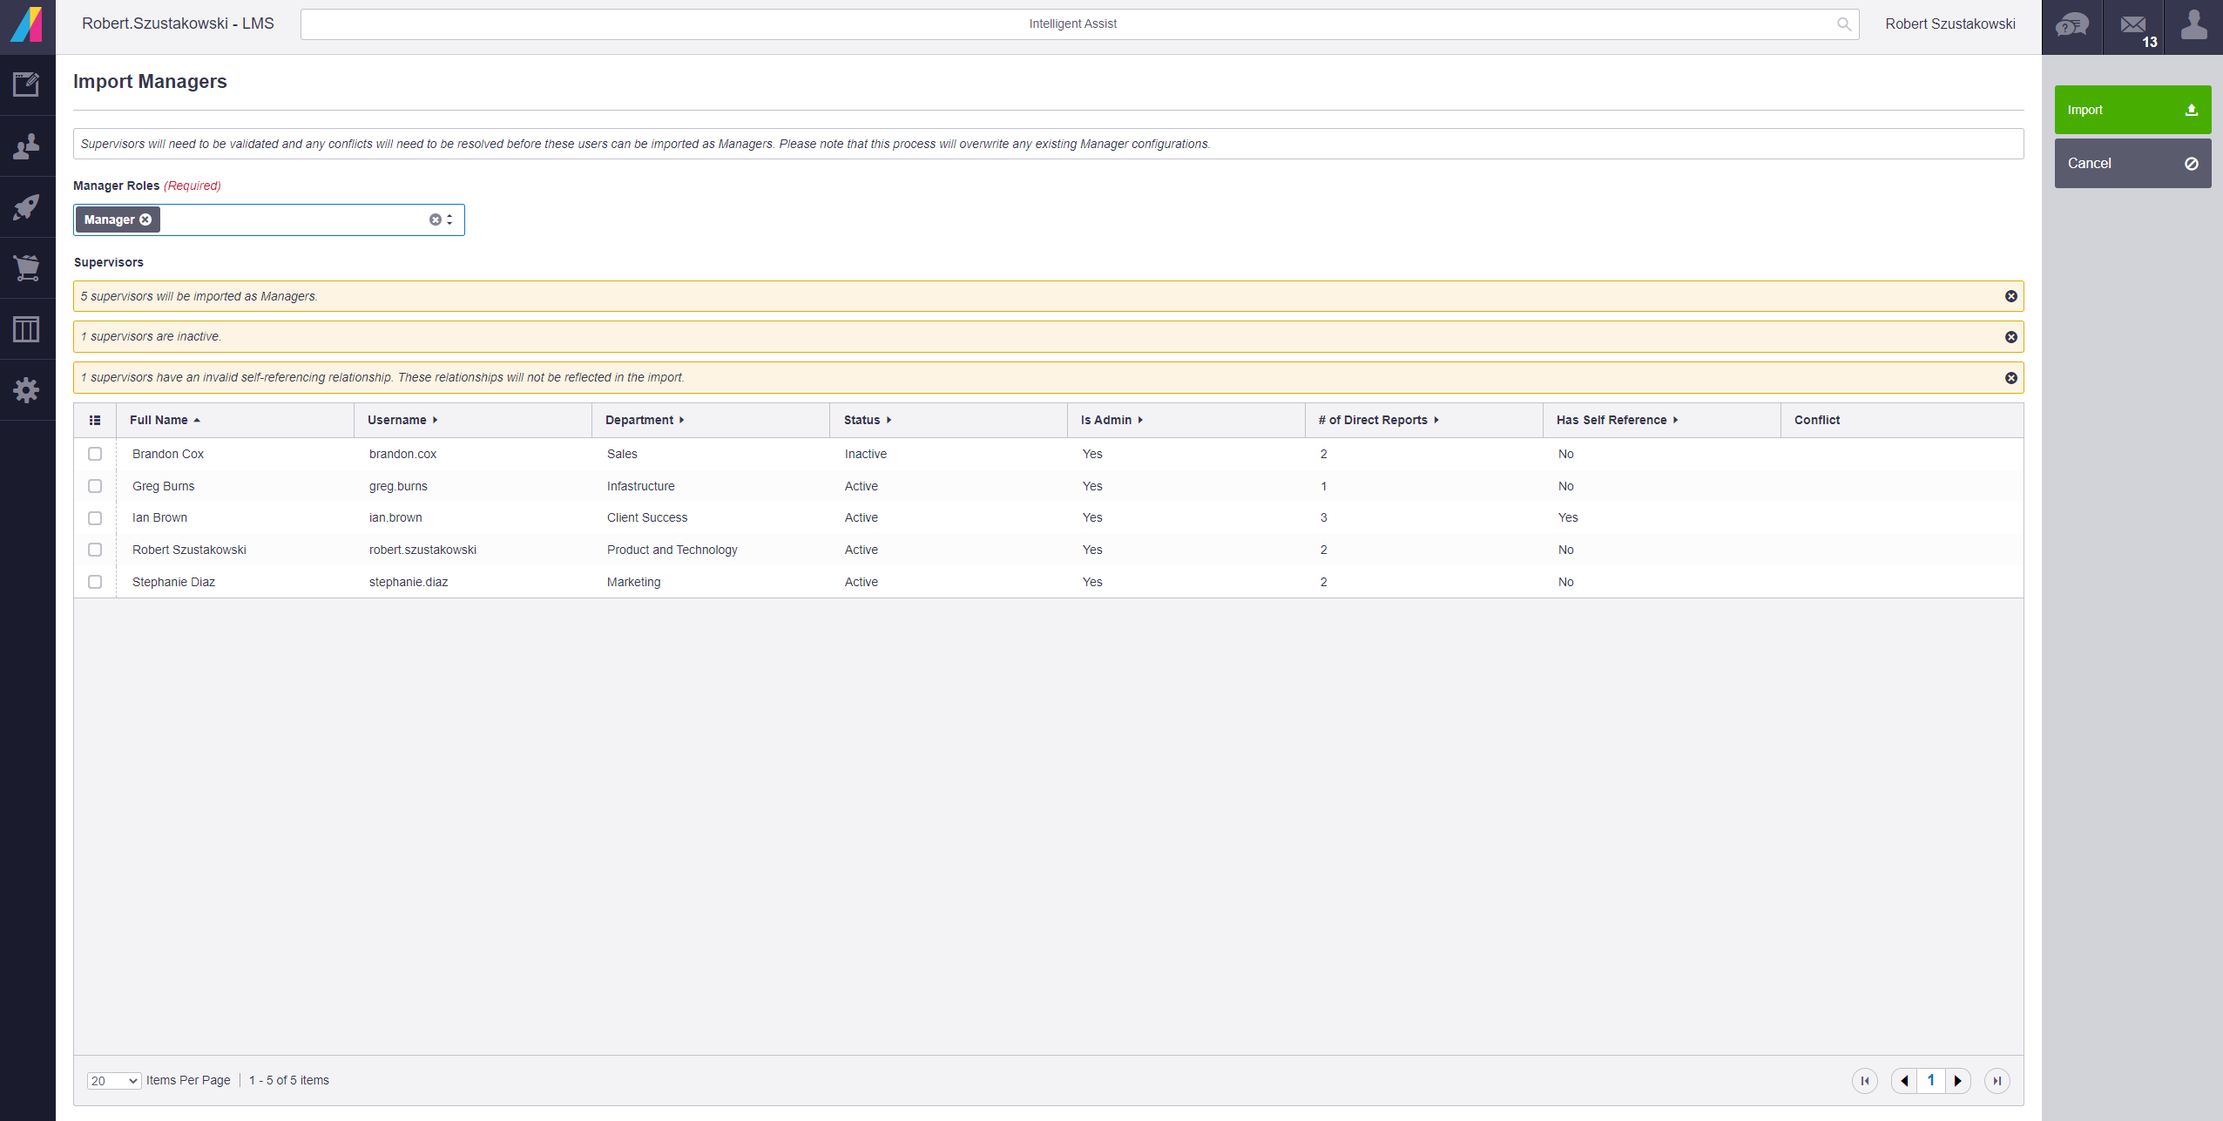Open the Has Self Reference column menu

click(x=1675, y=421)
